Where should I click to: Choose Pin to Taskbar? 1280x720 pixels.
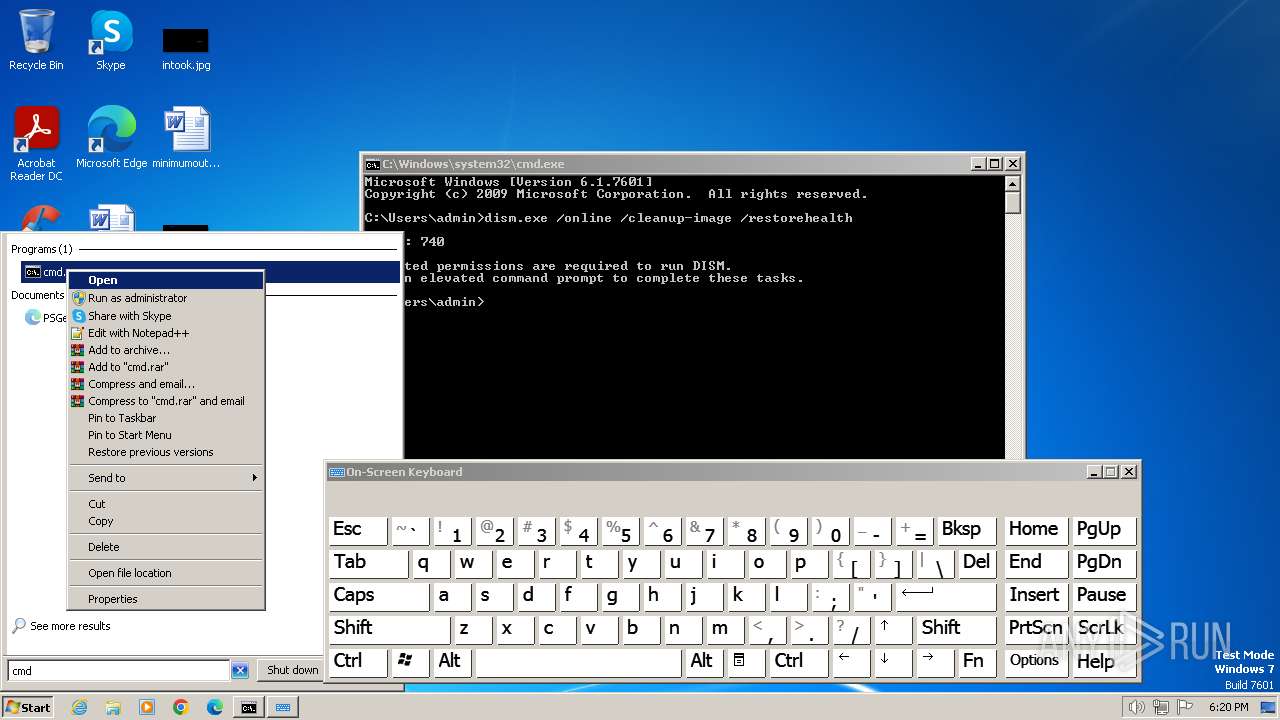[165, 417]
